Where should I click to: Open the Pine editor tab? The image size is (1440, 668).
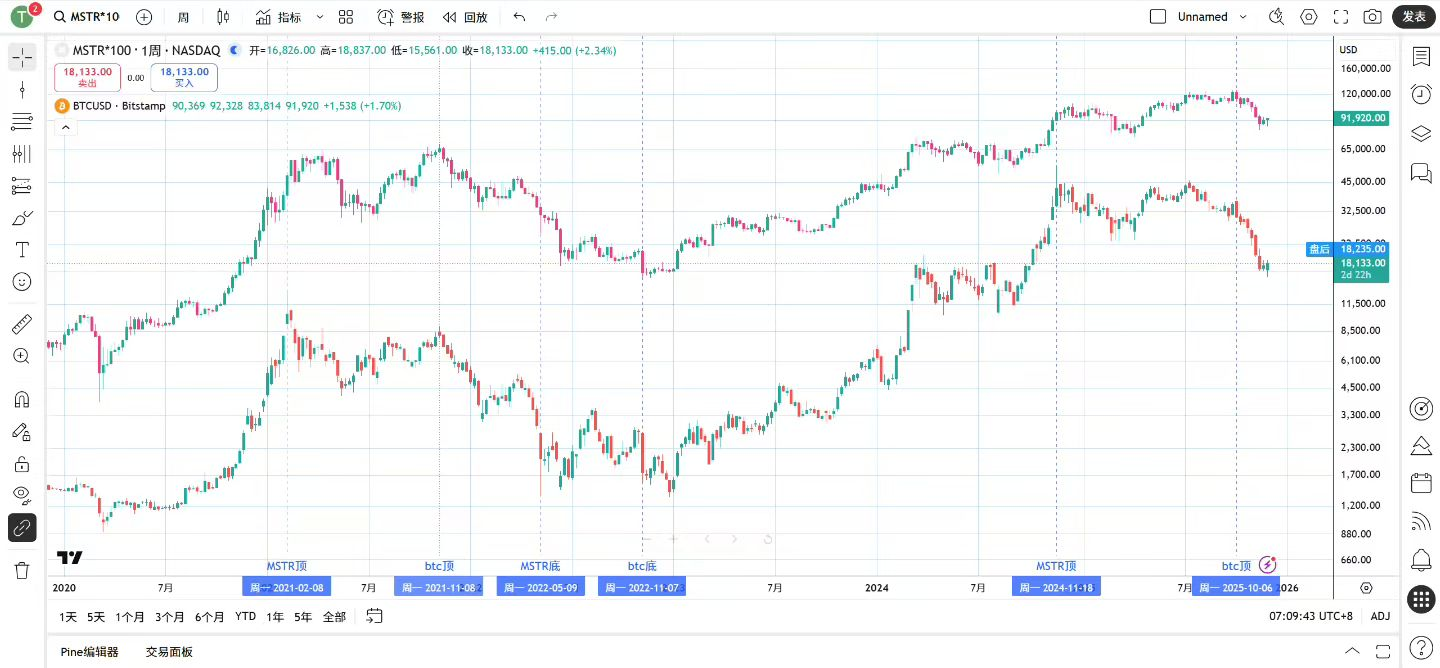point(89,652)
